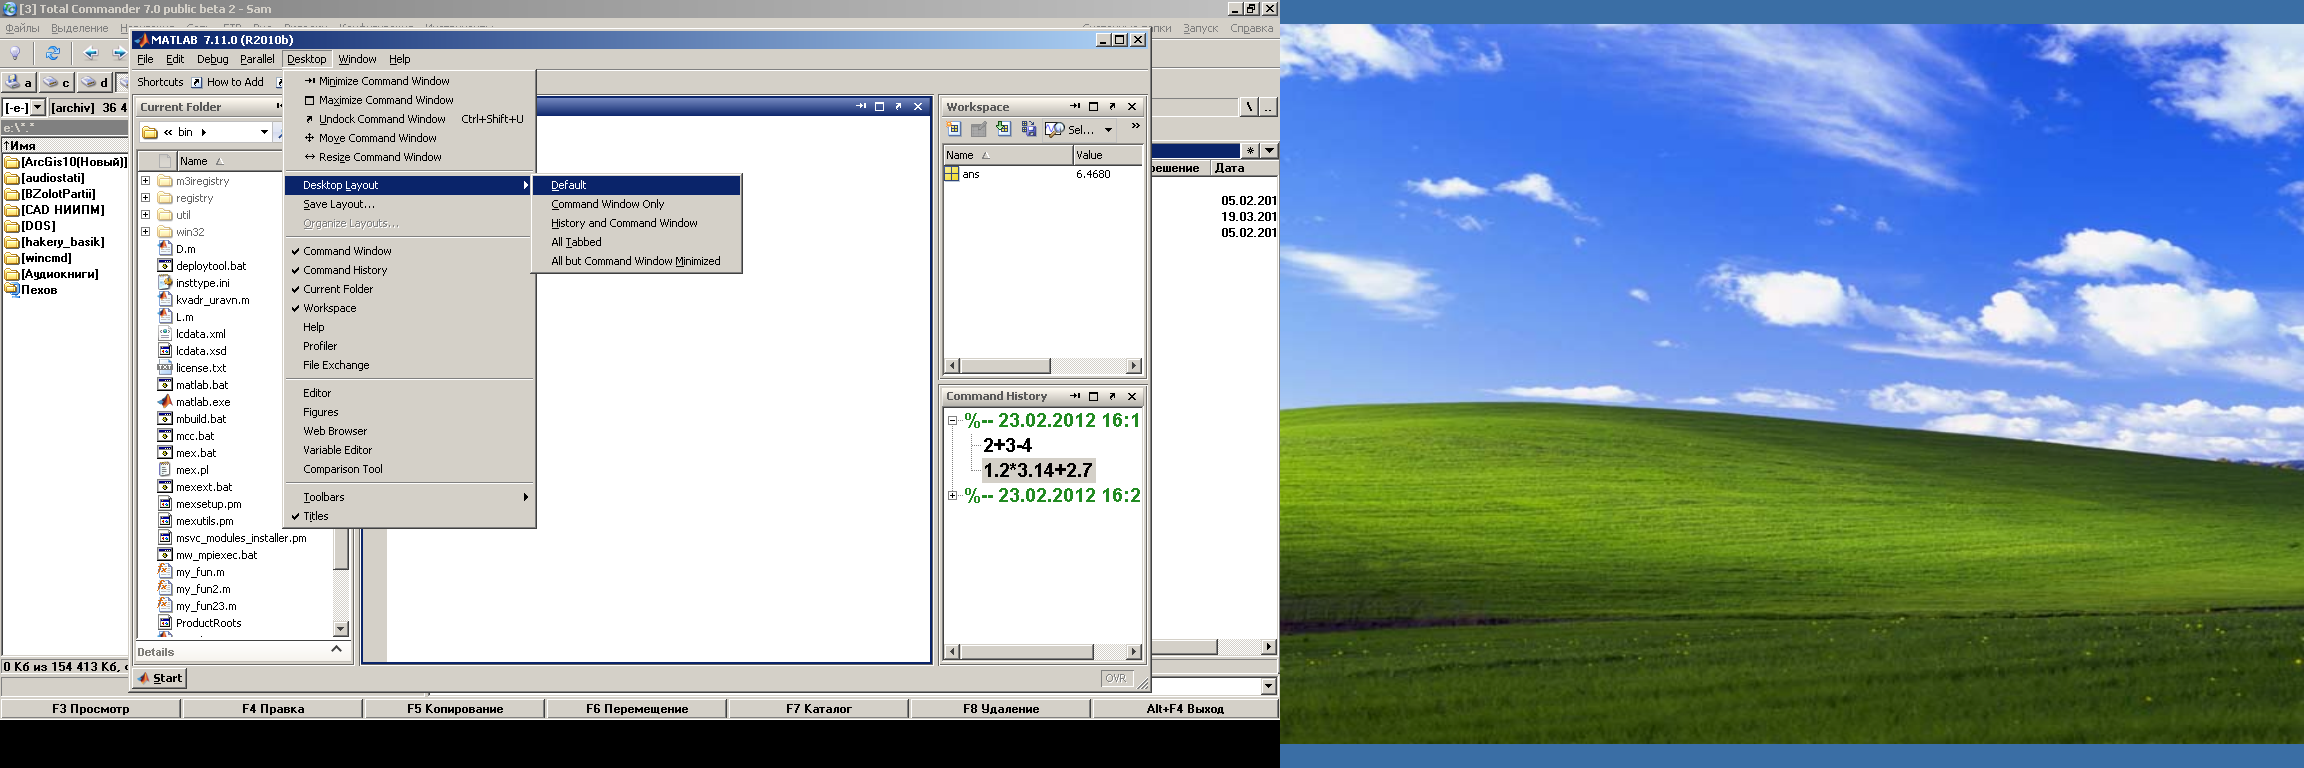This screenshot has height=768, width=2304.
Task: Select drive a in Total Commander
Action: pyautogui.click(x=18, y=82)
